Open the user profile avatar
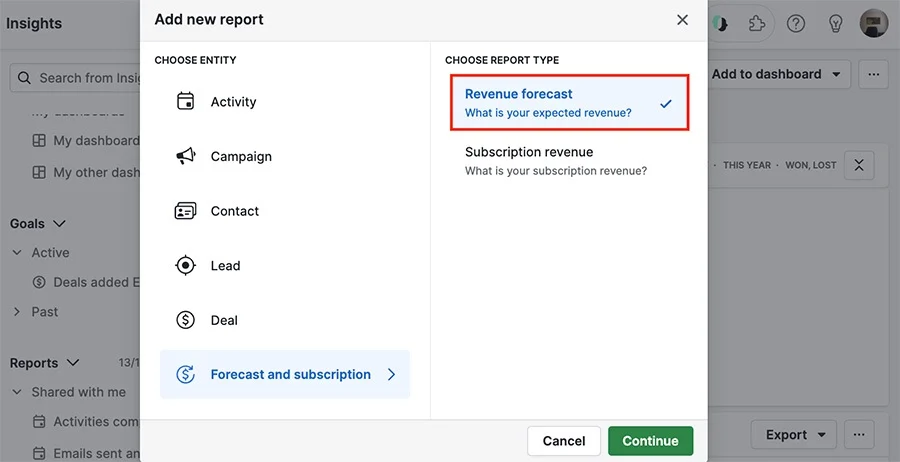 (873, 23)
